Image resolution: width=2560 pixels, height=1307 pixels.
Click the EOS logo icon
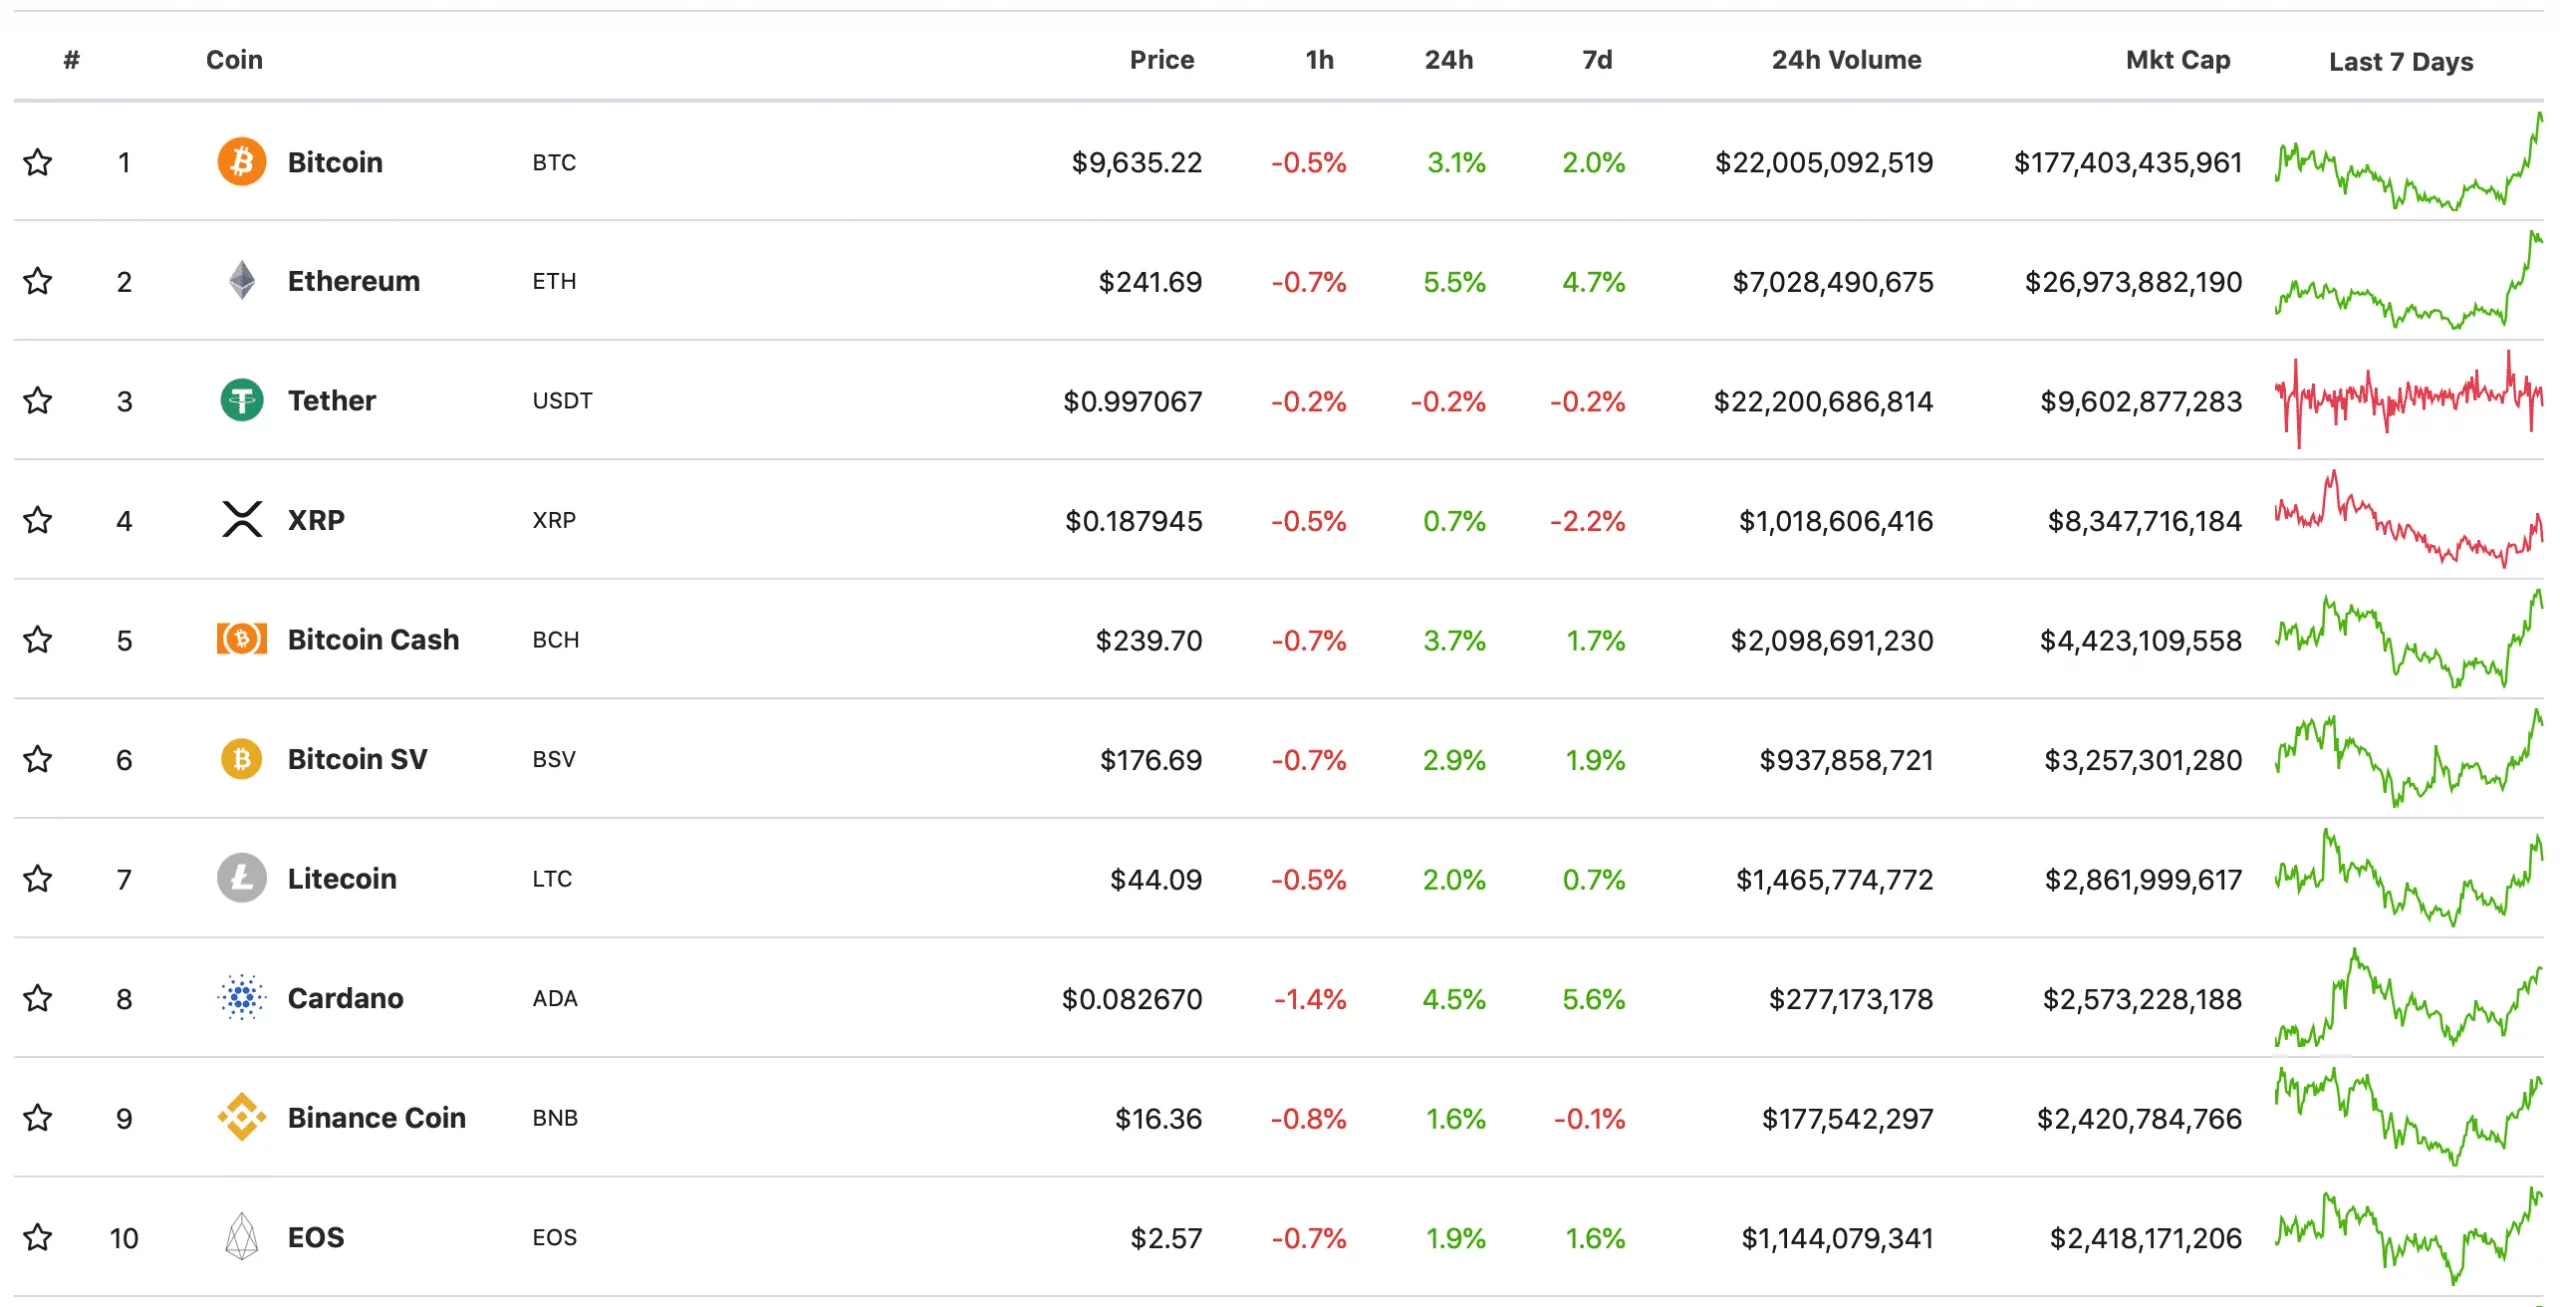coord(241,1237)
